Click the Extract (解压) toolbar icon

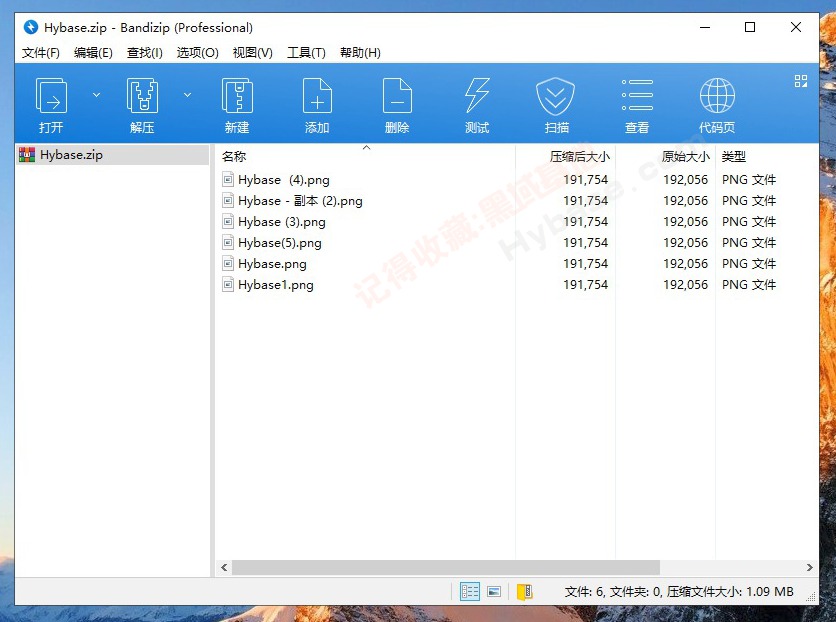(142, 96)
